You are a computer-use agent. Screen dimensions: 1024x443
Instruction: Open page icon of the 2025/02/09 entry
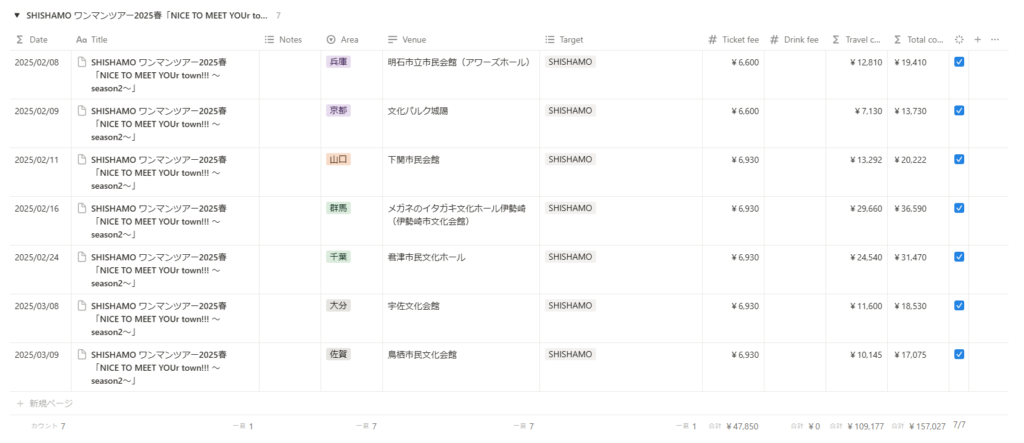coord(82,111)
